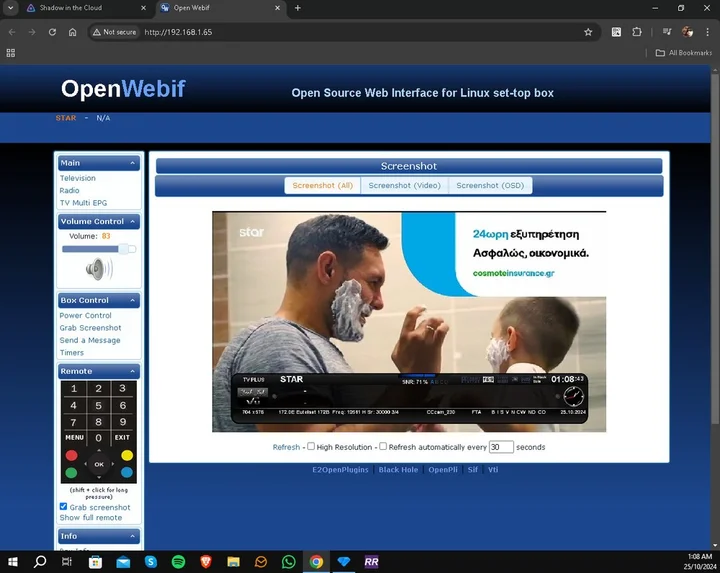This screenshot has width=720, height=573.
Task: Adjust the volume slider handle
Action: coord(123,249)
